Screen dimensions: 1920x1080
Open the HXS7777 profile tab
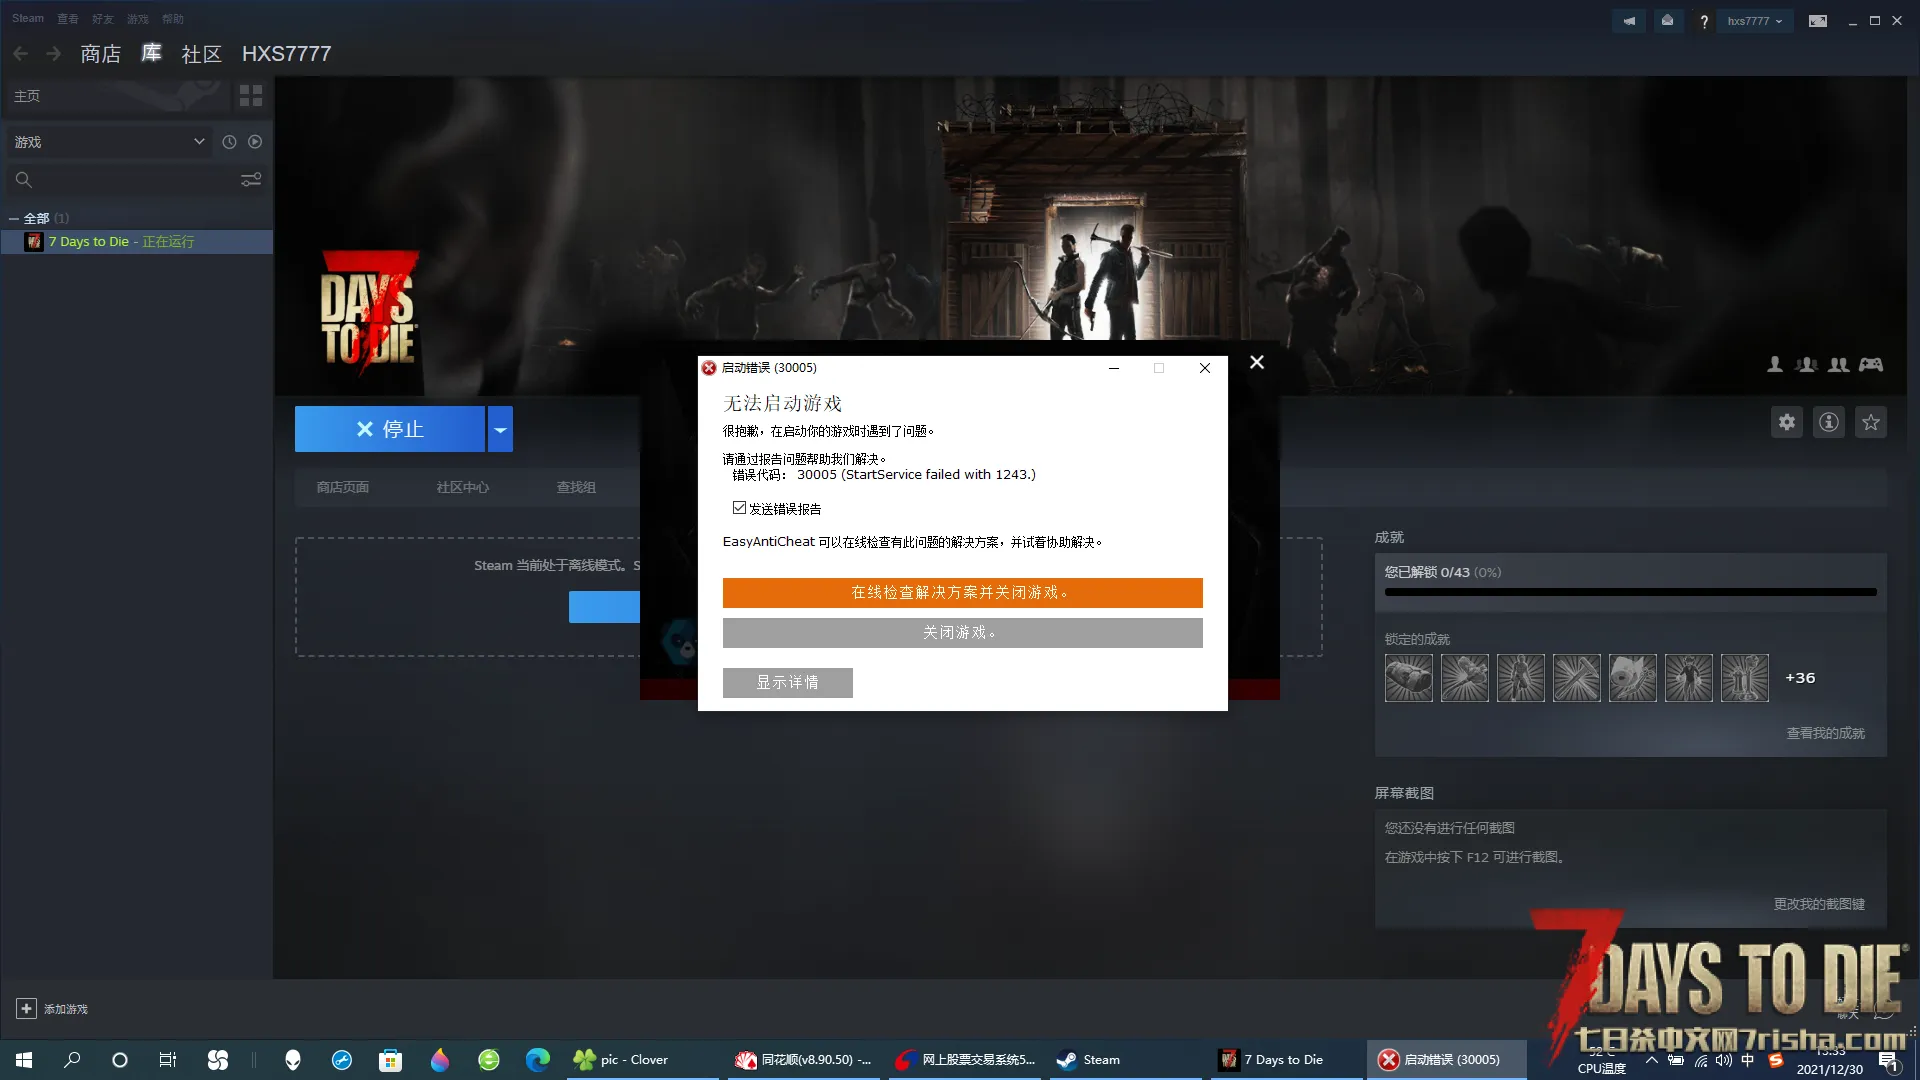(287, 54)
